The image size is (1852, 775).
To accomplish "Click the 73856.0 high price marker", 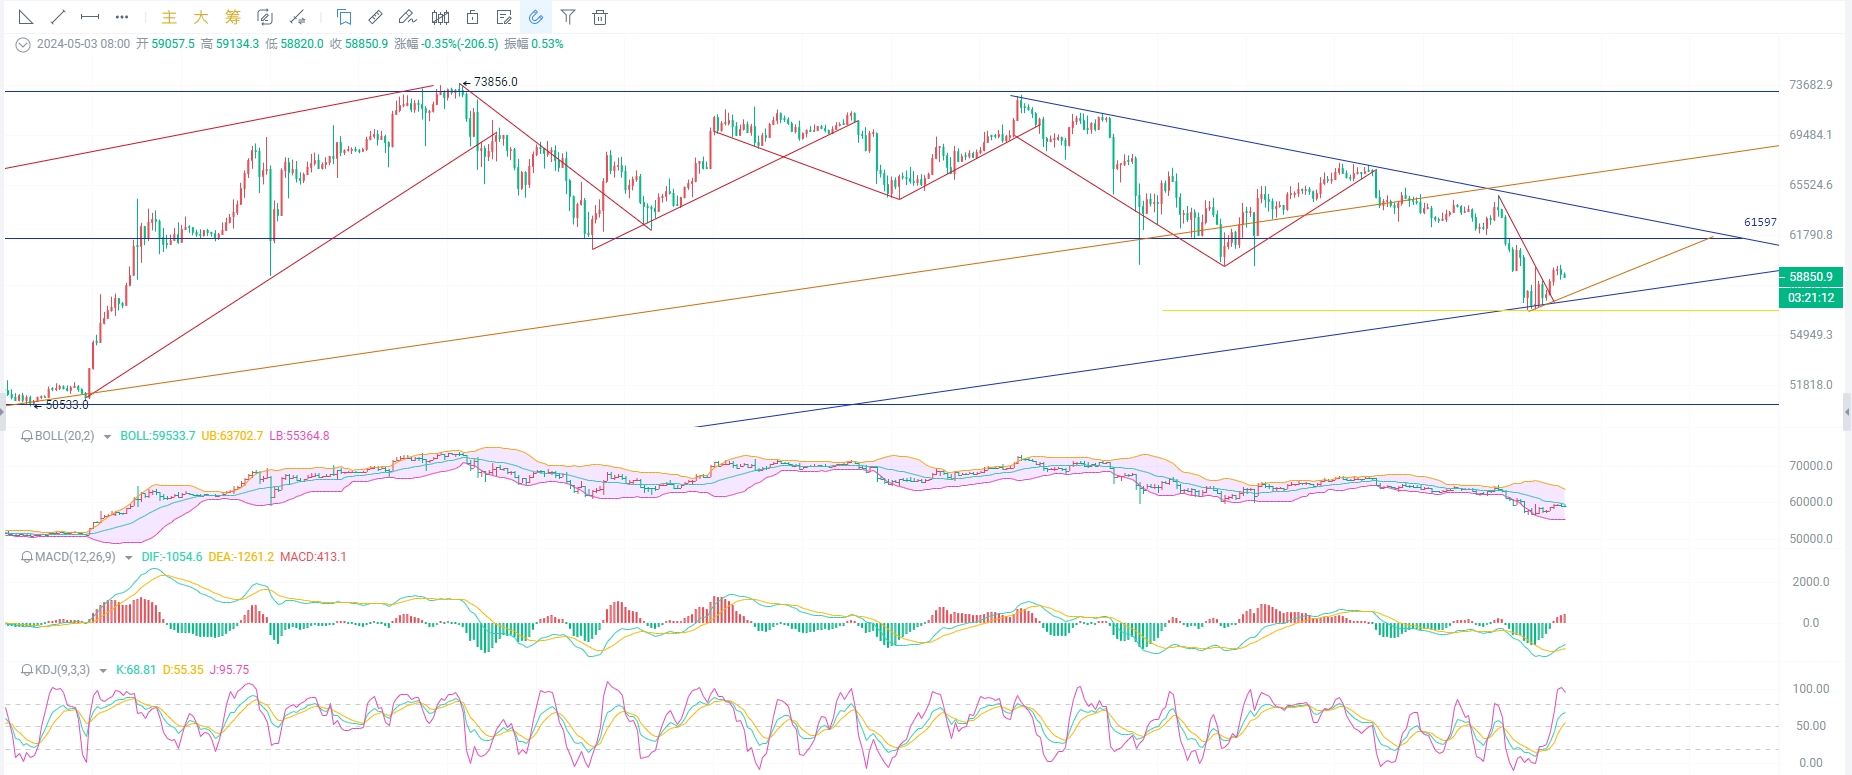I will [495, 82].
